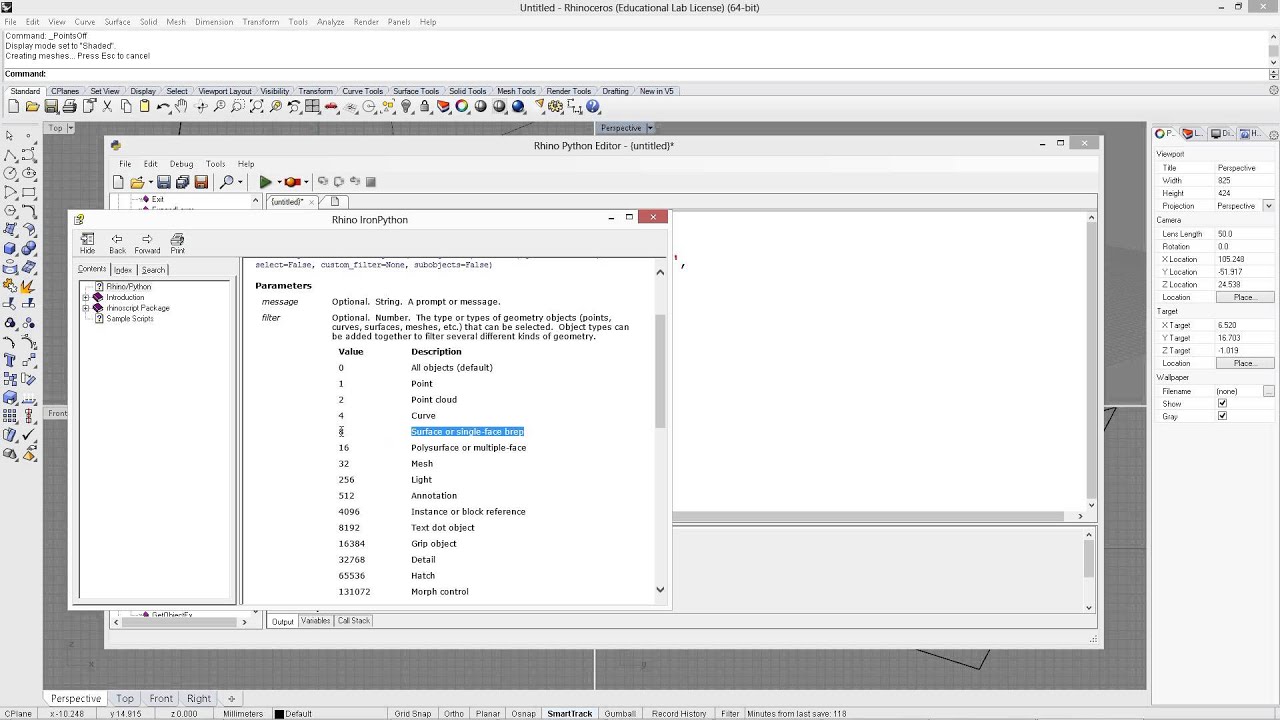Open the Perspective viewport title dropdown arrow

tap(650, 128)
